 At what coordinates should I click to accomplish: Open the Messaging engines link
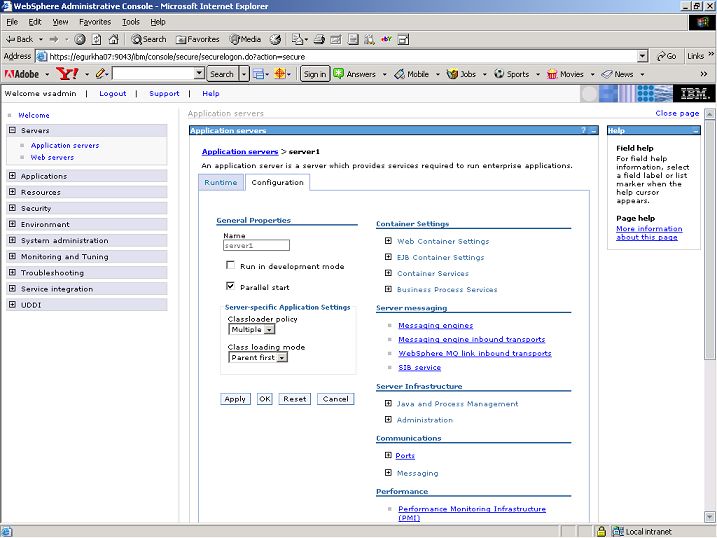pos(435,325)
